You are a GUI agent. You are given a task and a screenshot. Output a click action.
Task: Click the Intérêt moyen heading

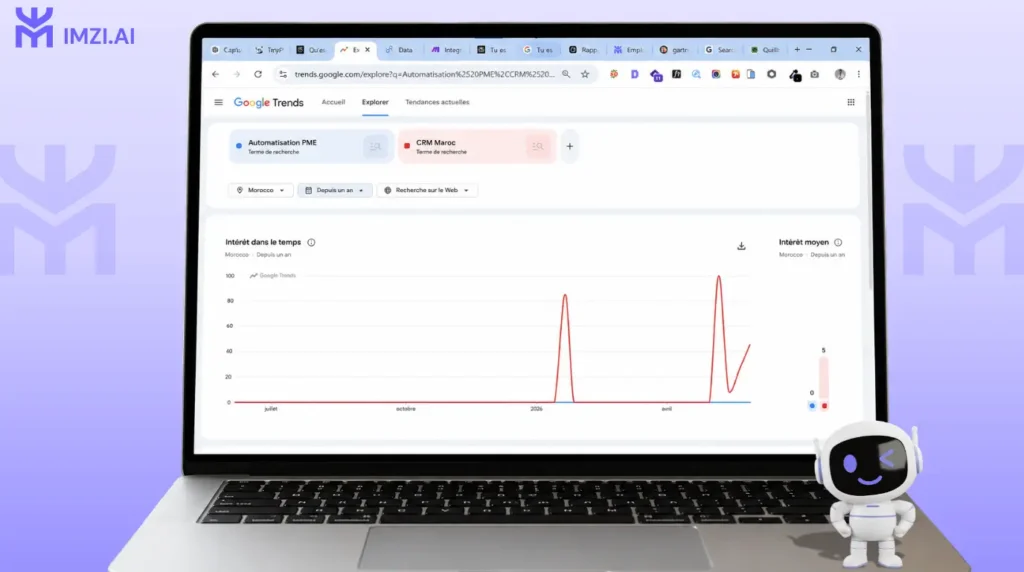click(803, 242)
